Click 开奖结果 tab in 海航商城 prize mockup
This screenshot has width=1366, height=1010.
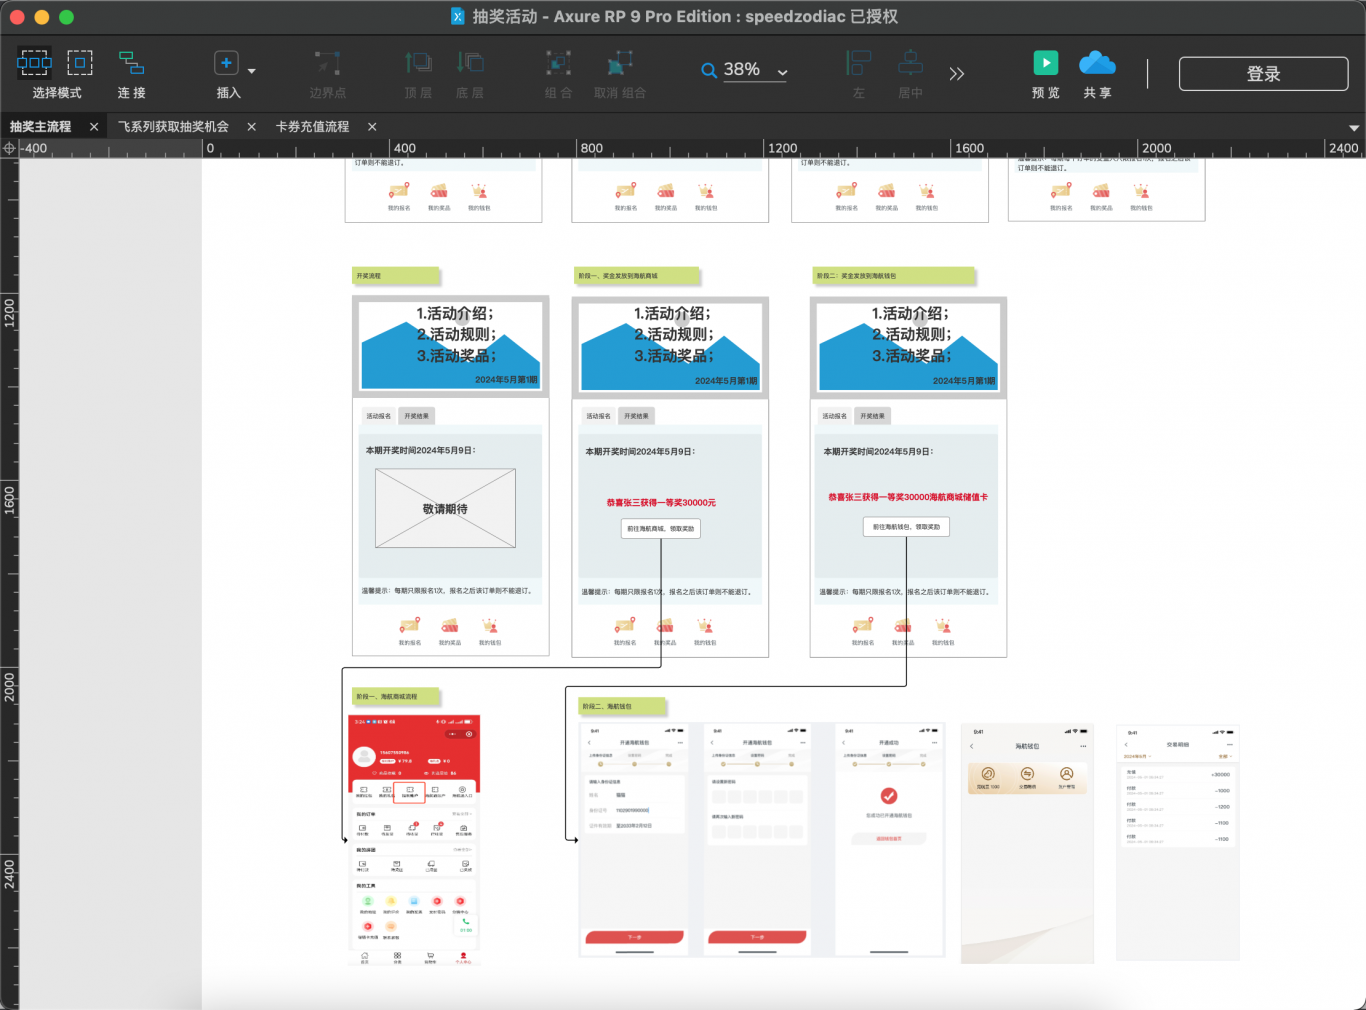point(636,416)
